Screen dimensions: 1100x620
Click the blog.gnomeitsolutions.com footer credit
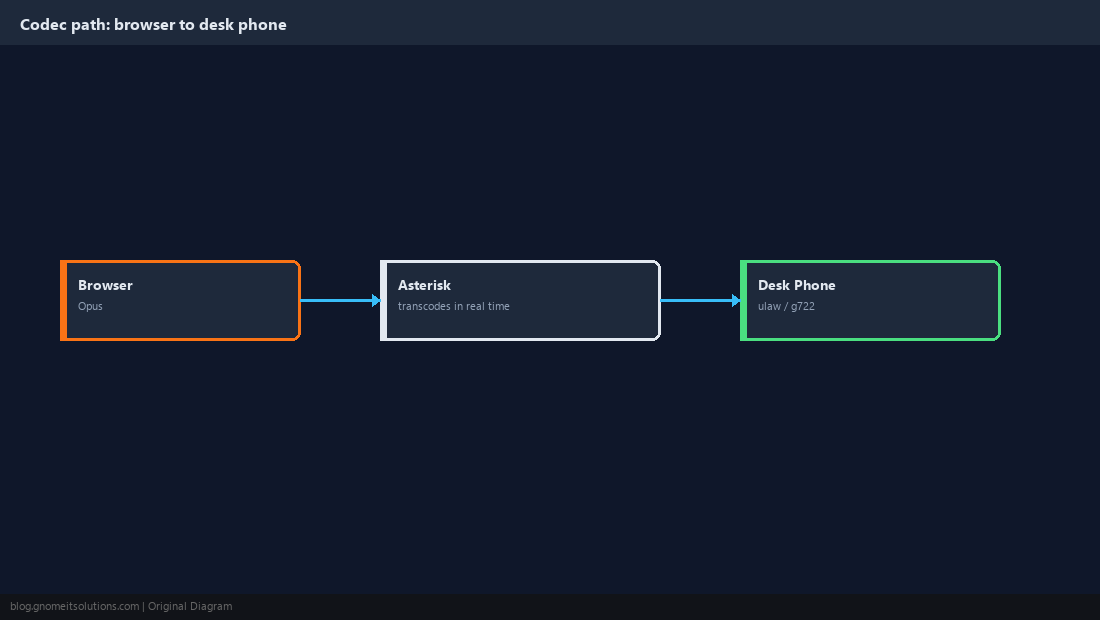[x=121, y=606]
